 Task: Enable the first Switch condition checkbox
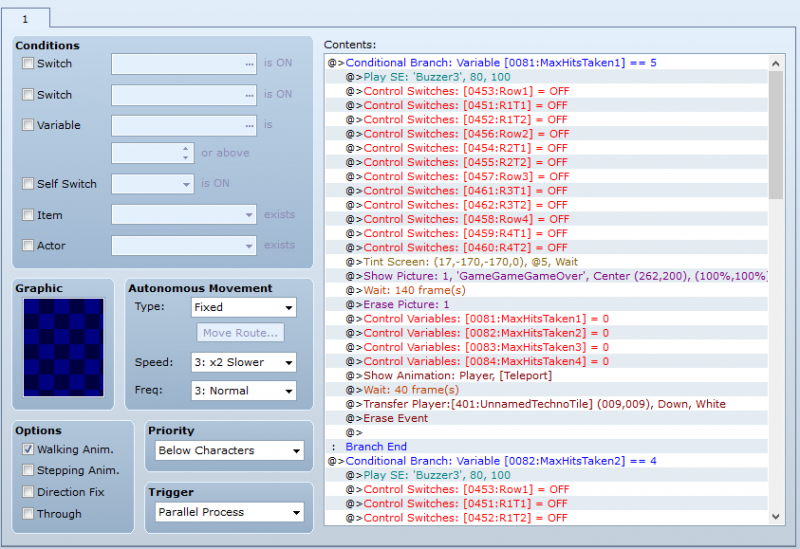point(28,63)
